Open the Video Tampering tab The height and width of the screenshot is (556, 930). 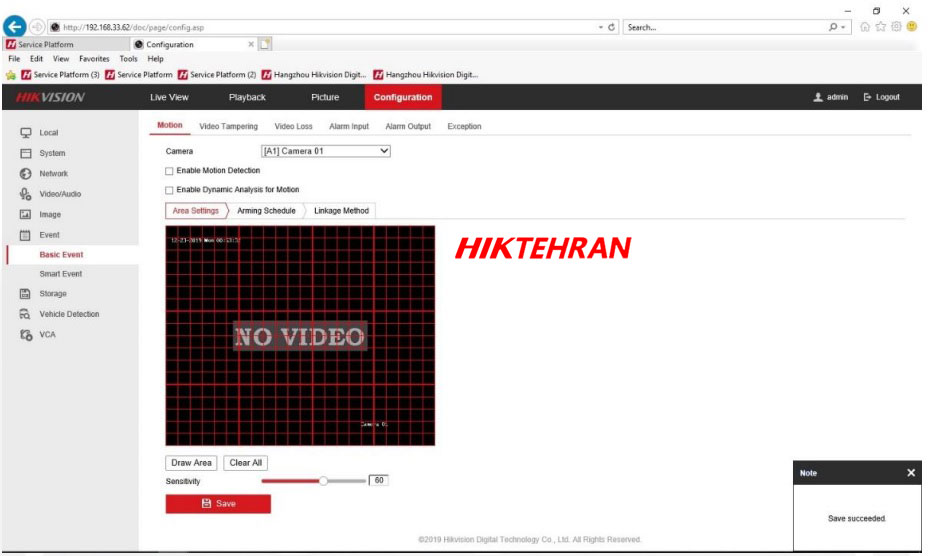tap(228, 126)
